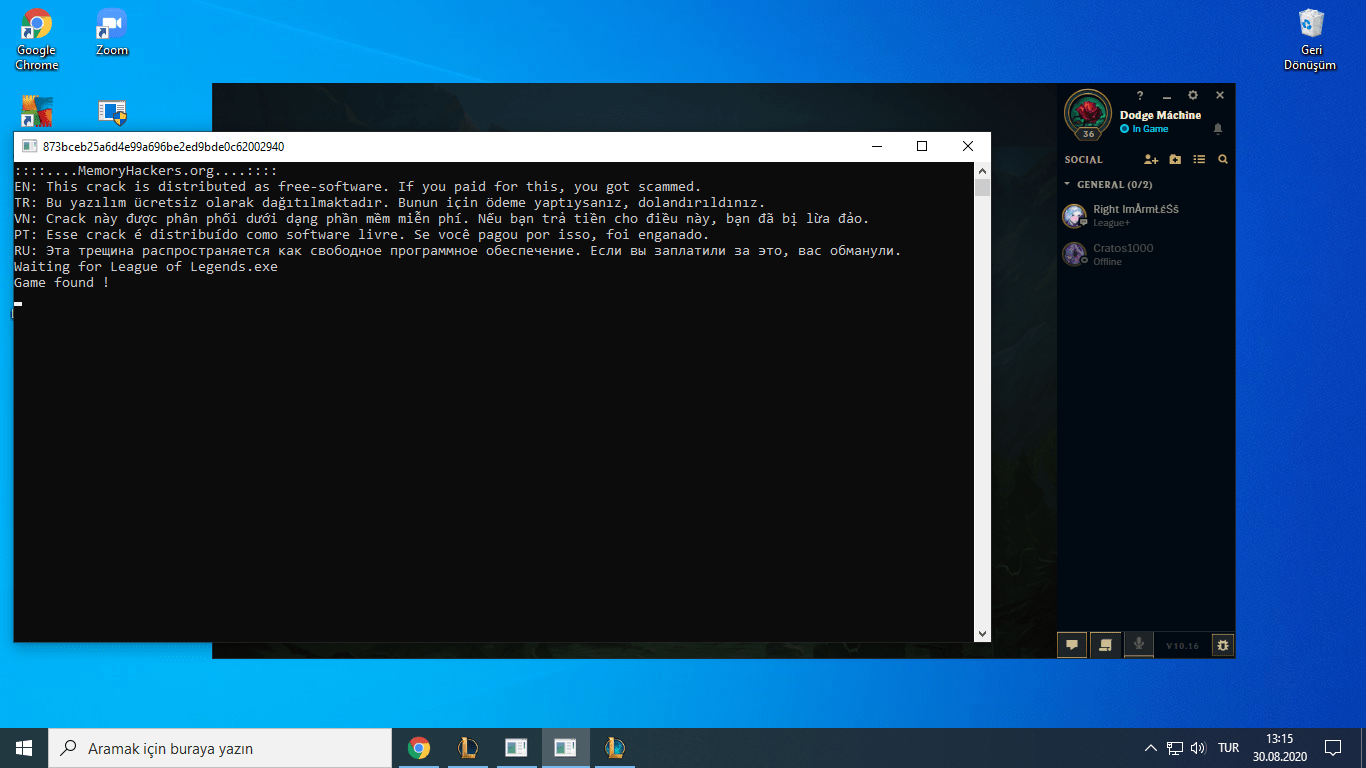Viewport: 1366px width, 768px height.
Task: Click the Google Chrome desktop icon
Action: pyautogui.click(x=37, y=40)
